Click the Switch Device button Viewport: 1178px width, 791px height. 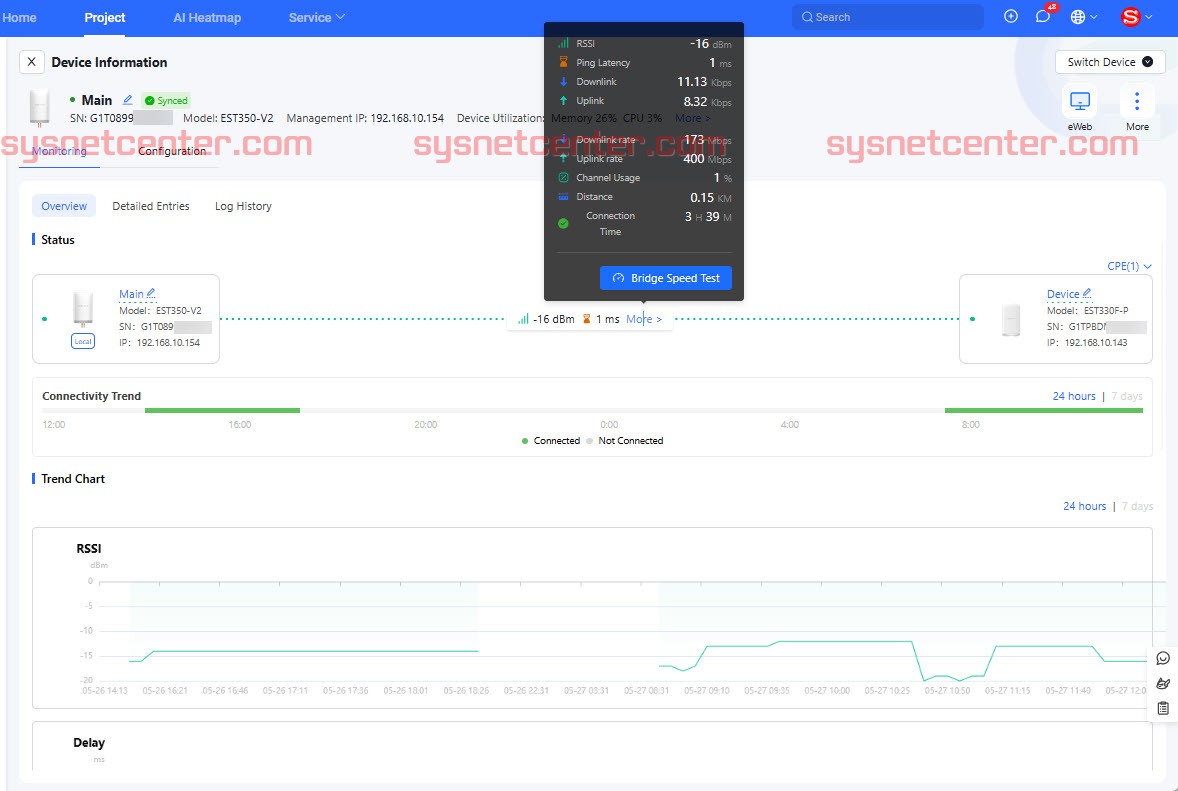pos(1110,62)
